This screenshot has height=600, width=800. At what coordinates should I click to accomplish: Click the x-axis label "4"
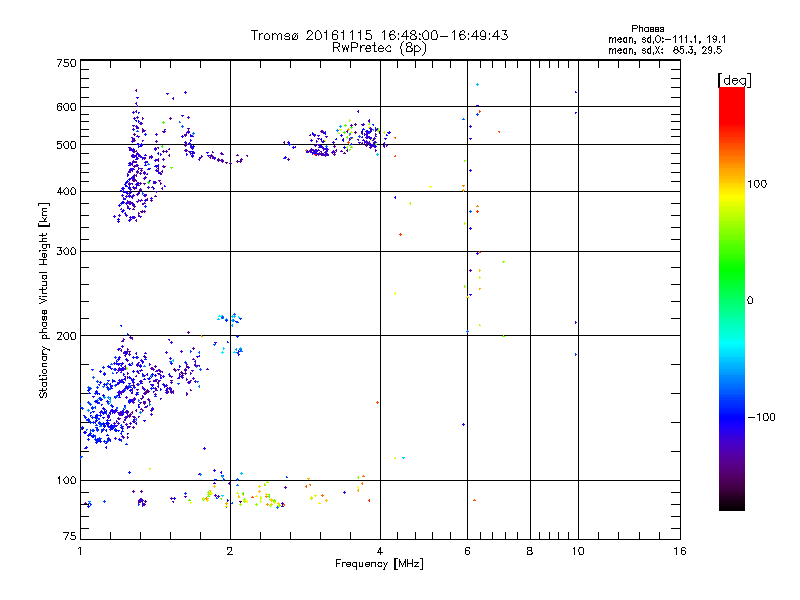tap(380, 551)
